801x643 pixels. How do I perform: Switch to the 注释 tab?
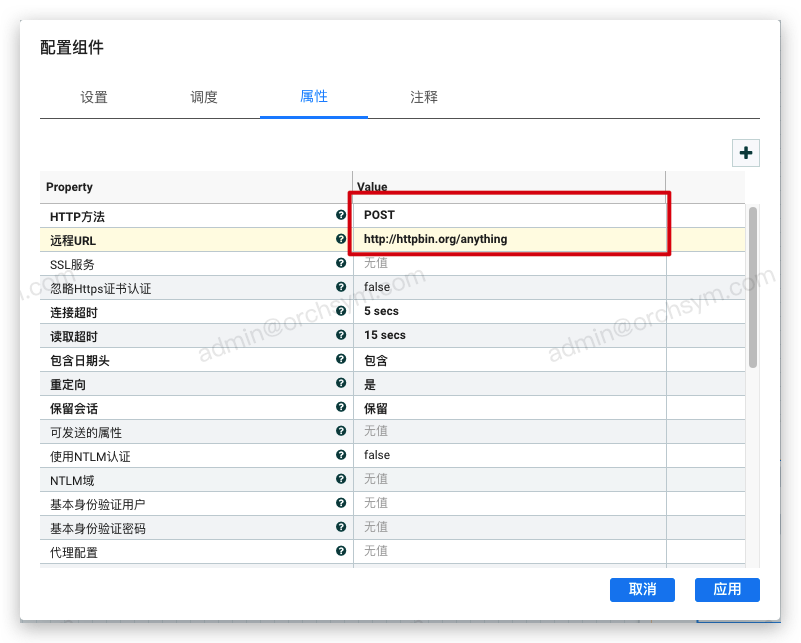[x=424, y=97]
